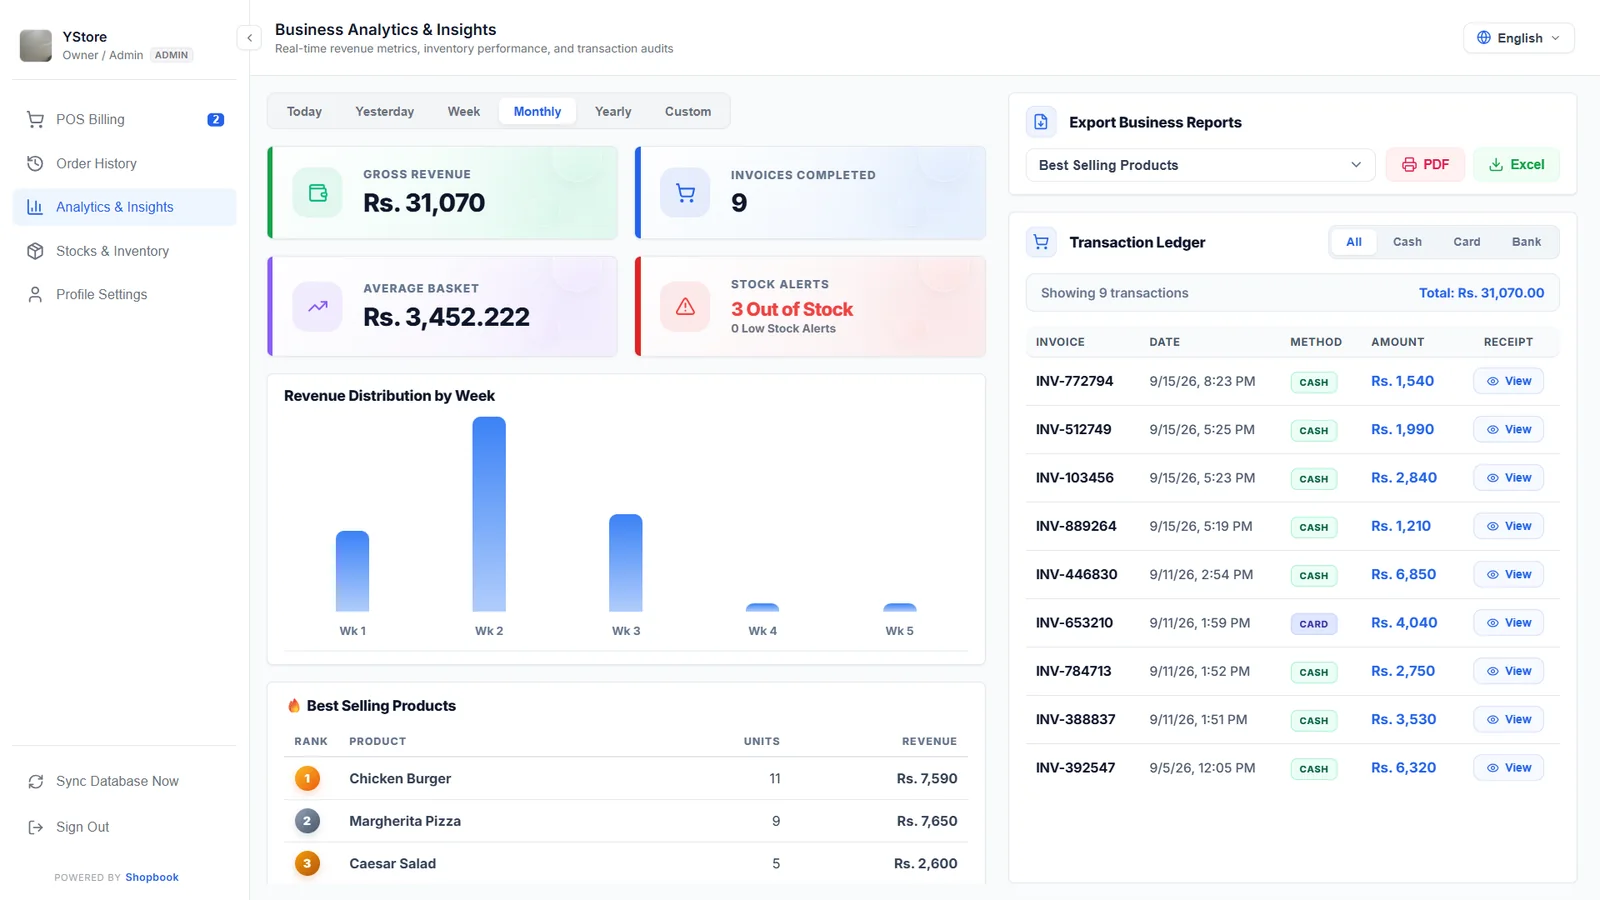Screen dimensions: 1600x900
Task: Click the Invoices Completed cart icon
Action: (685, 193)
